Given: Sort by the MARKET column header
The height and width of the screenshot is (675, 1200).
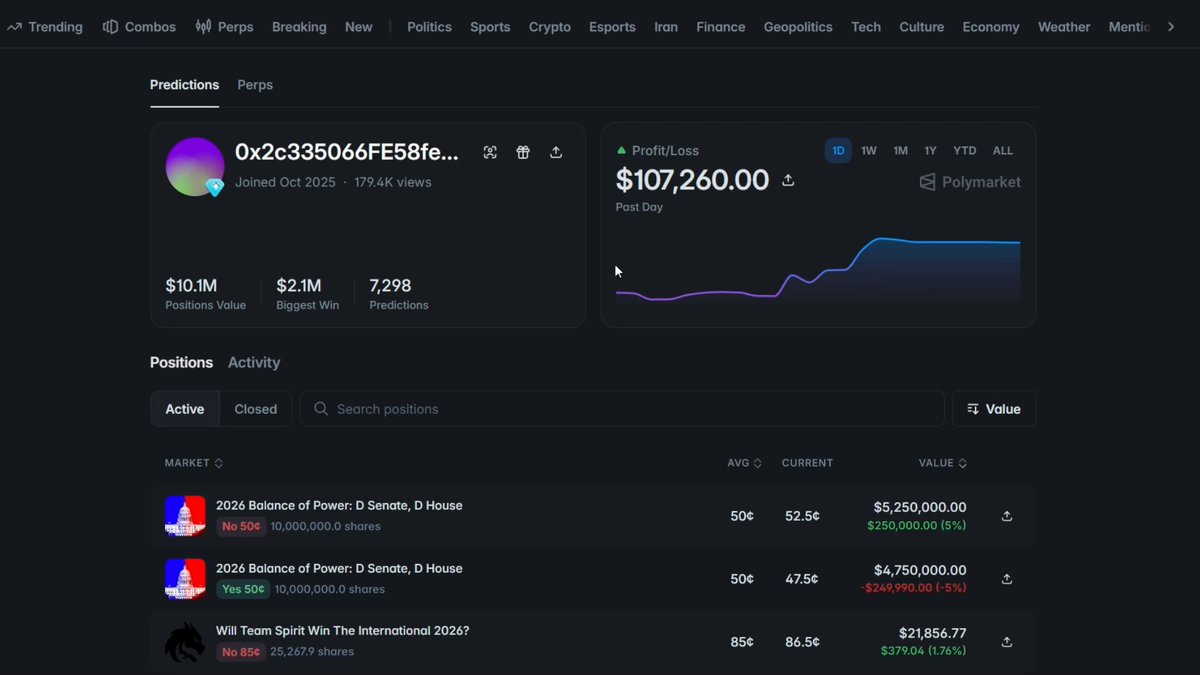Looking at the screenshot, I should (x=194, y=463).
